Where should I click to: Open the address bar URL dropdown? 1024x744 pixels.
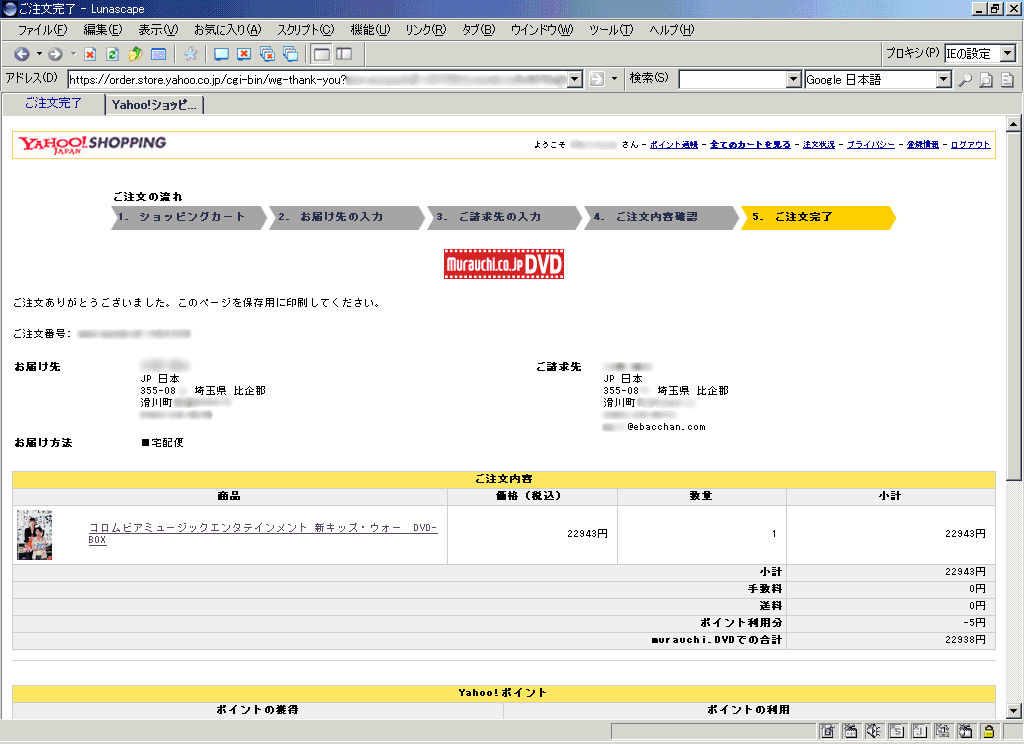pos(575,79)
